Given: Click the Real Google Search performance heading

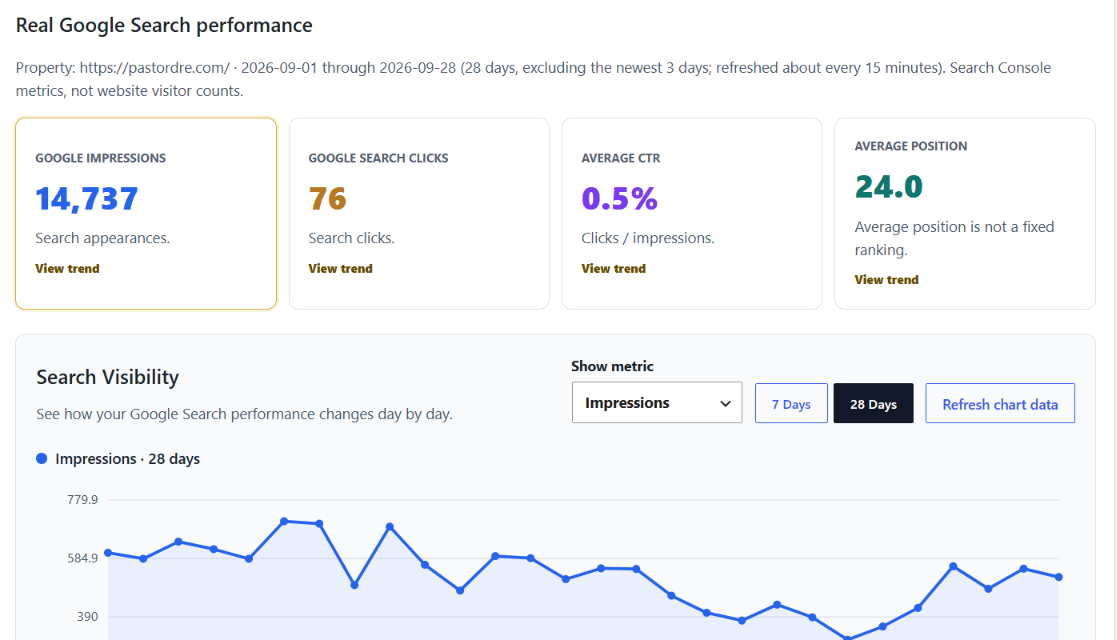Looking at the screenshot, I should point(164,25).
